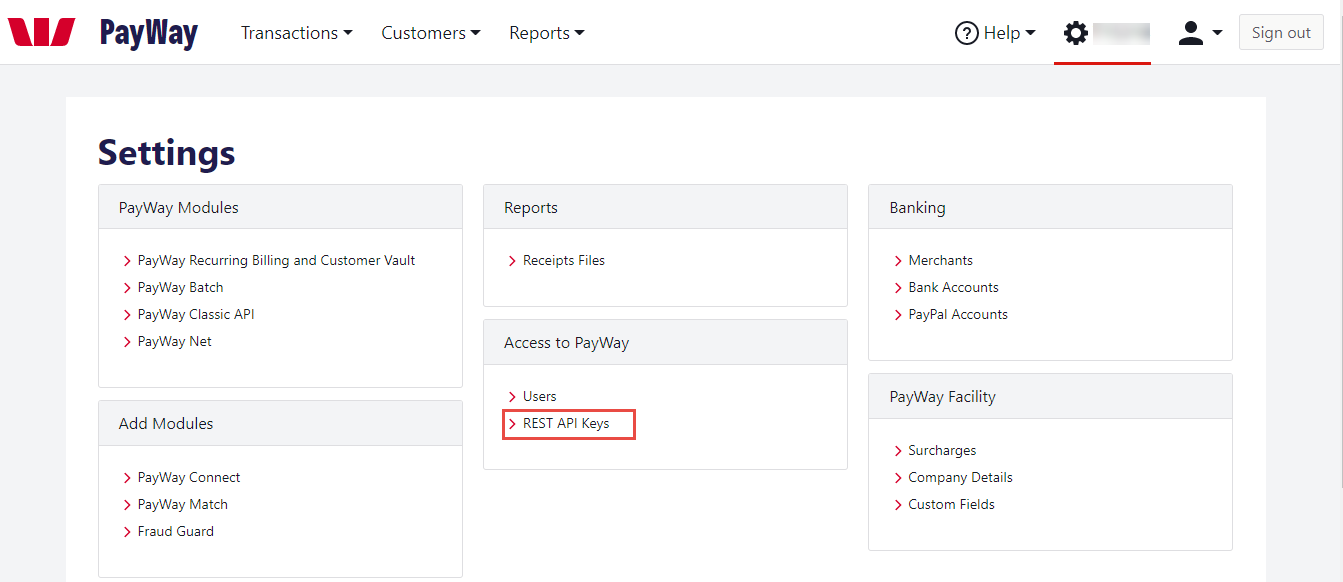Click the Banking panel header
Screen dimensions: 1343x582
point(1050,207)
